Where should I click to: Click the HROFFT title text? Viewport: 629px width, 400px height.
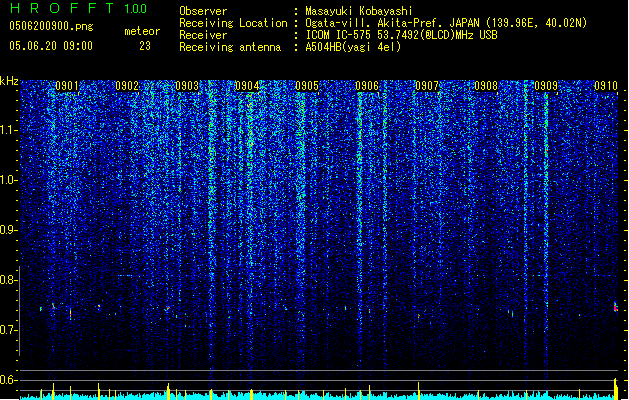62,8
